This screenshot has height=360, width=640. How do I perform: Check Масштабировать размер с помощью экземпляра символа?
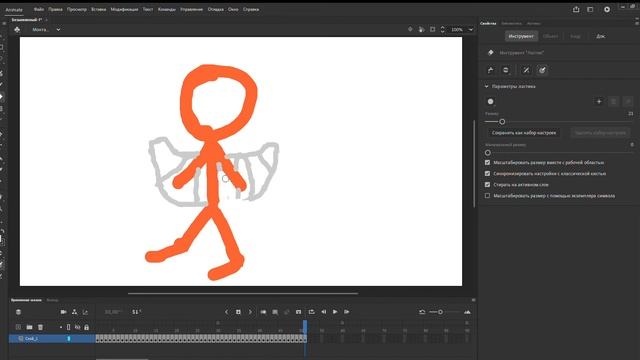pyautogui.click(x=487, y=196)
